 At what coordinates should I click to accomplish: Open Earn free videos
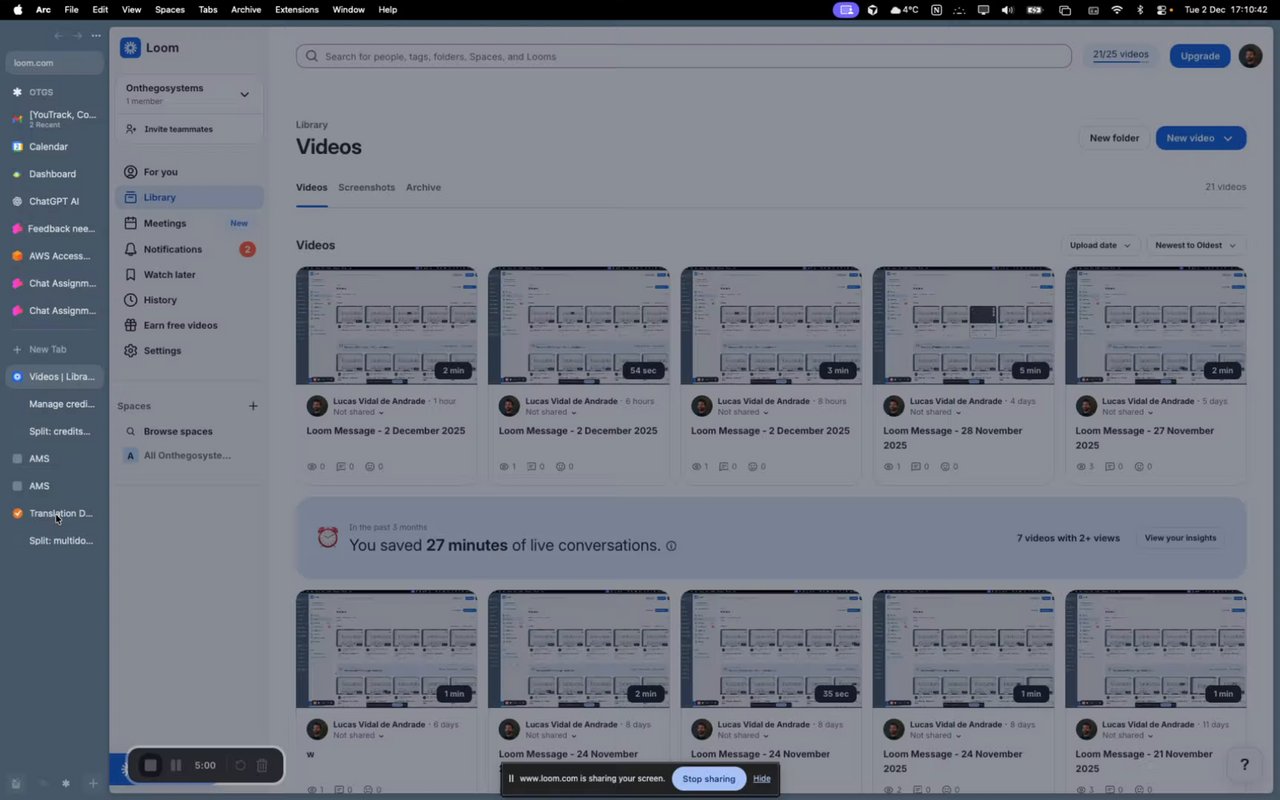tap(189, 325)
